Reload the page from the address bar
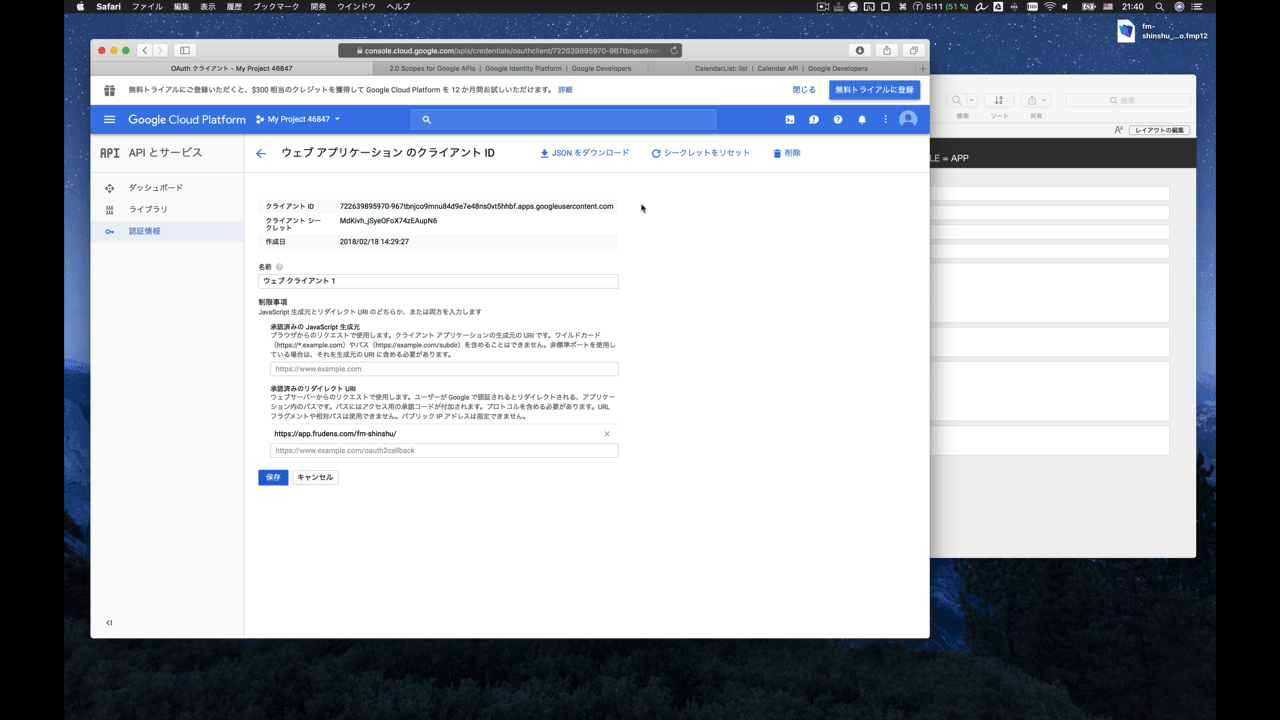Screen dimensions: 1280x720 click(674, 50)
